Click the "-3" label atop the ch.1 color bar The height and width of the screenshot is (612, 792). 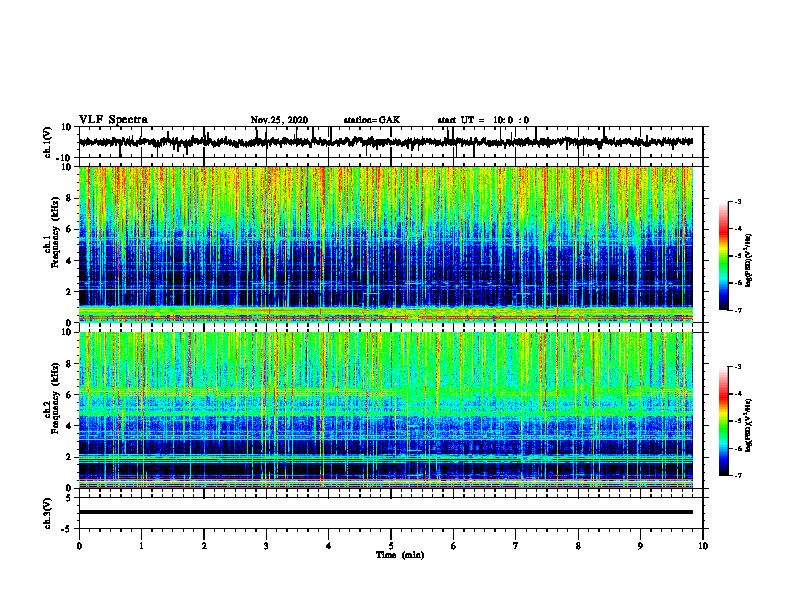(x=737, y=201)
